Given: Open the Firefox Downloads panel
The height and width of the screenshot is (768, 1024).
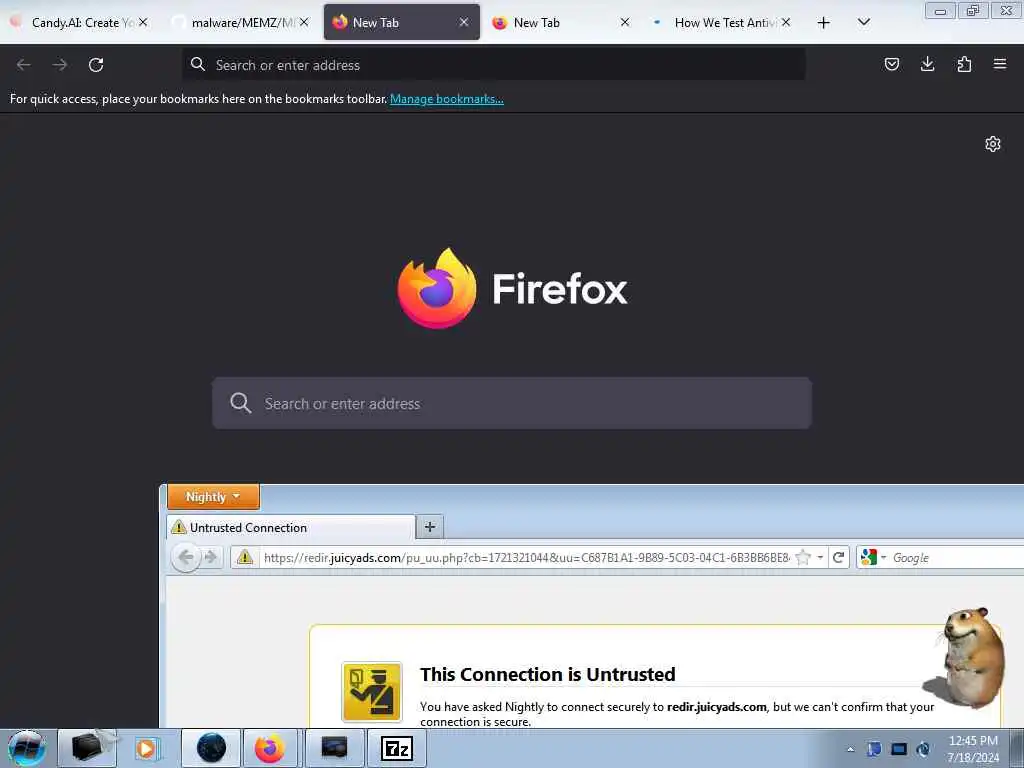Looking at the screenshot, I should click(927, 64).
